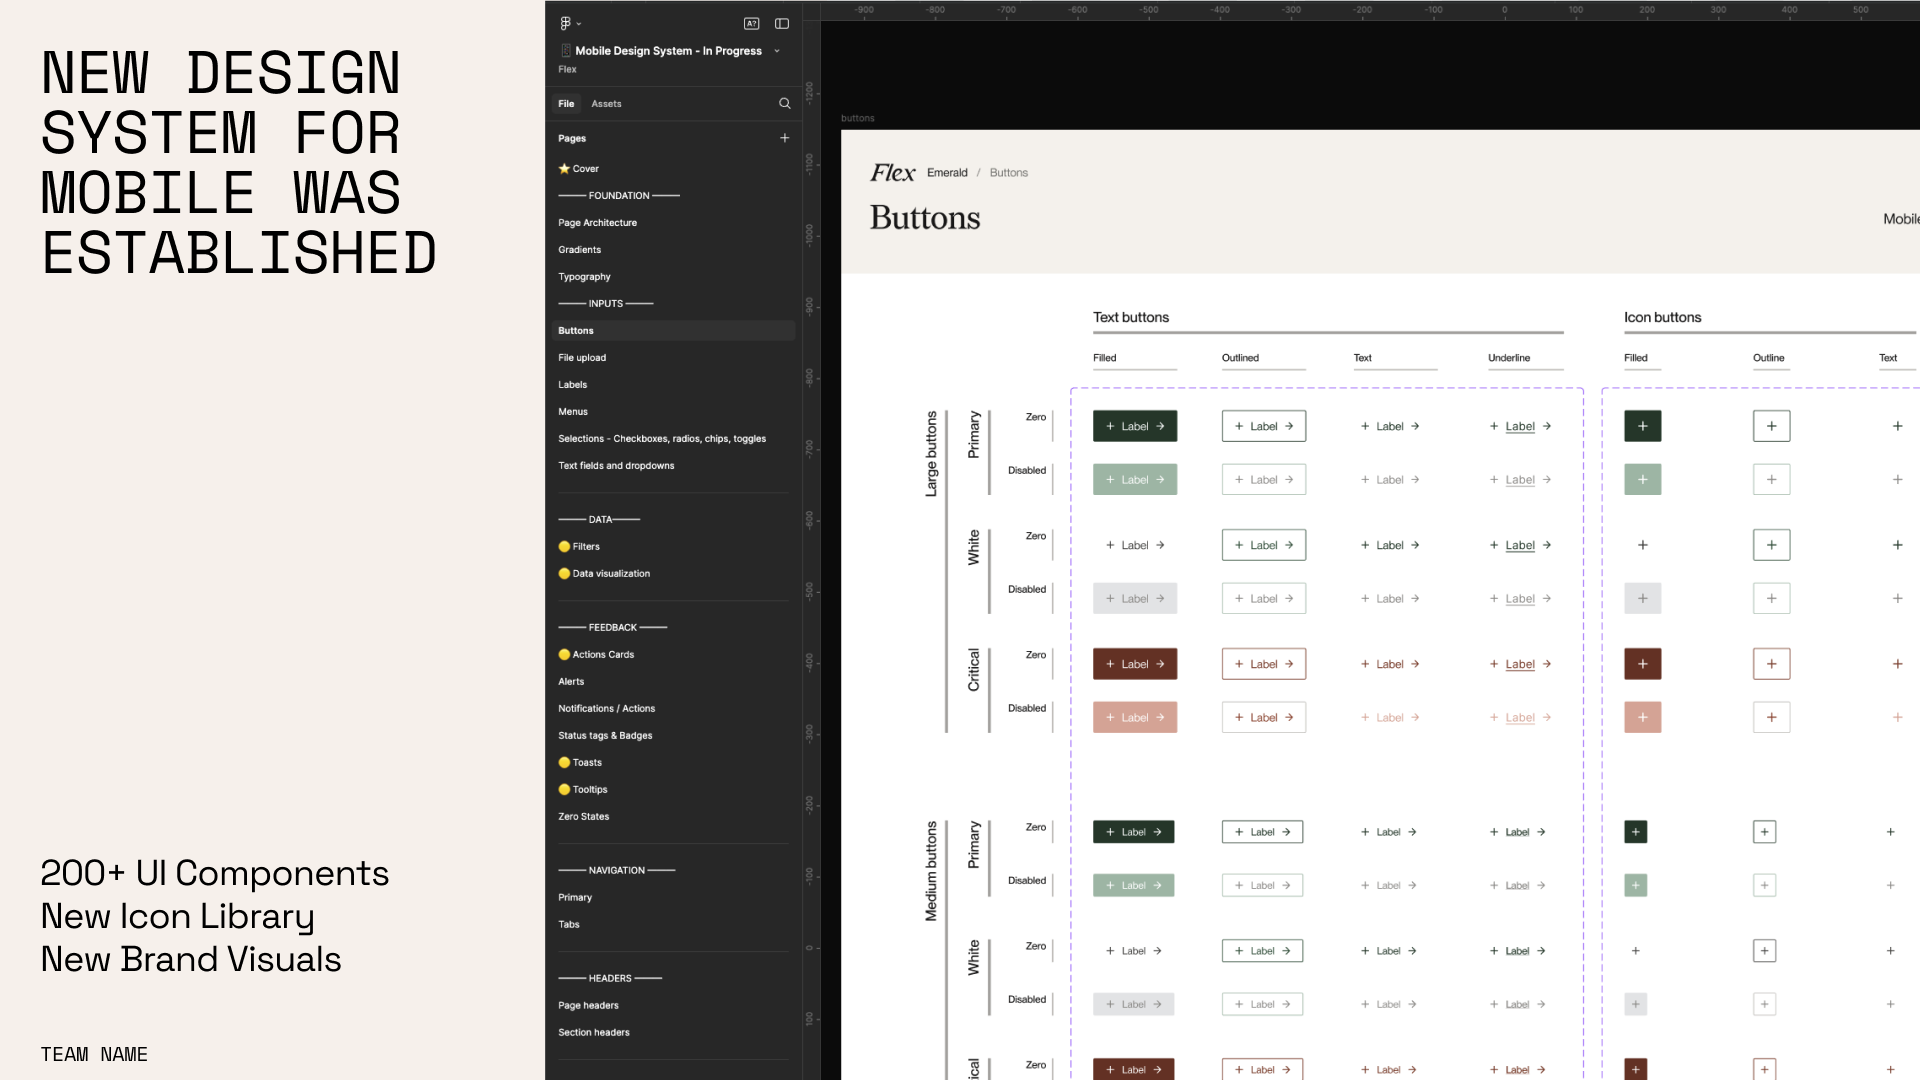Click the star icon beside the Cover page

point(564,168)
